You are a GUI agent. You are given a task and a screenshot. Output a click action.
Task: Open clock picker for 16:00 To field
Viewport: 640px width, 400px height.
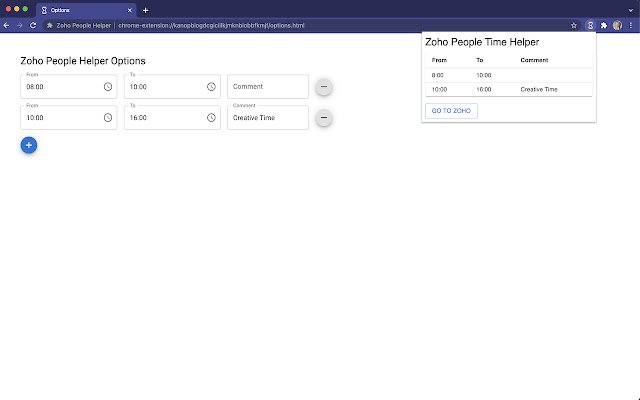point(211,118)
